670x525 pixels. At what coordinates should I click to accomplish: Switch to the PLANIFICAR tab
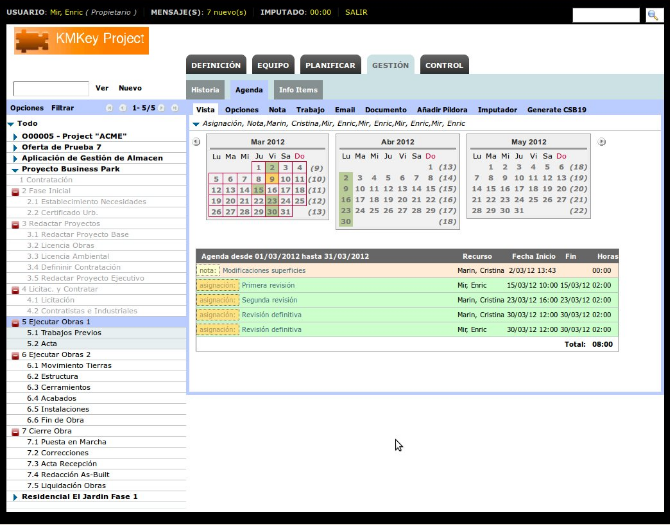(x=330, y=65)
